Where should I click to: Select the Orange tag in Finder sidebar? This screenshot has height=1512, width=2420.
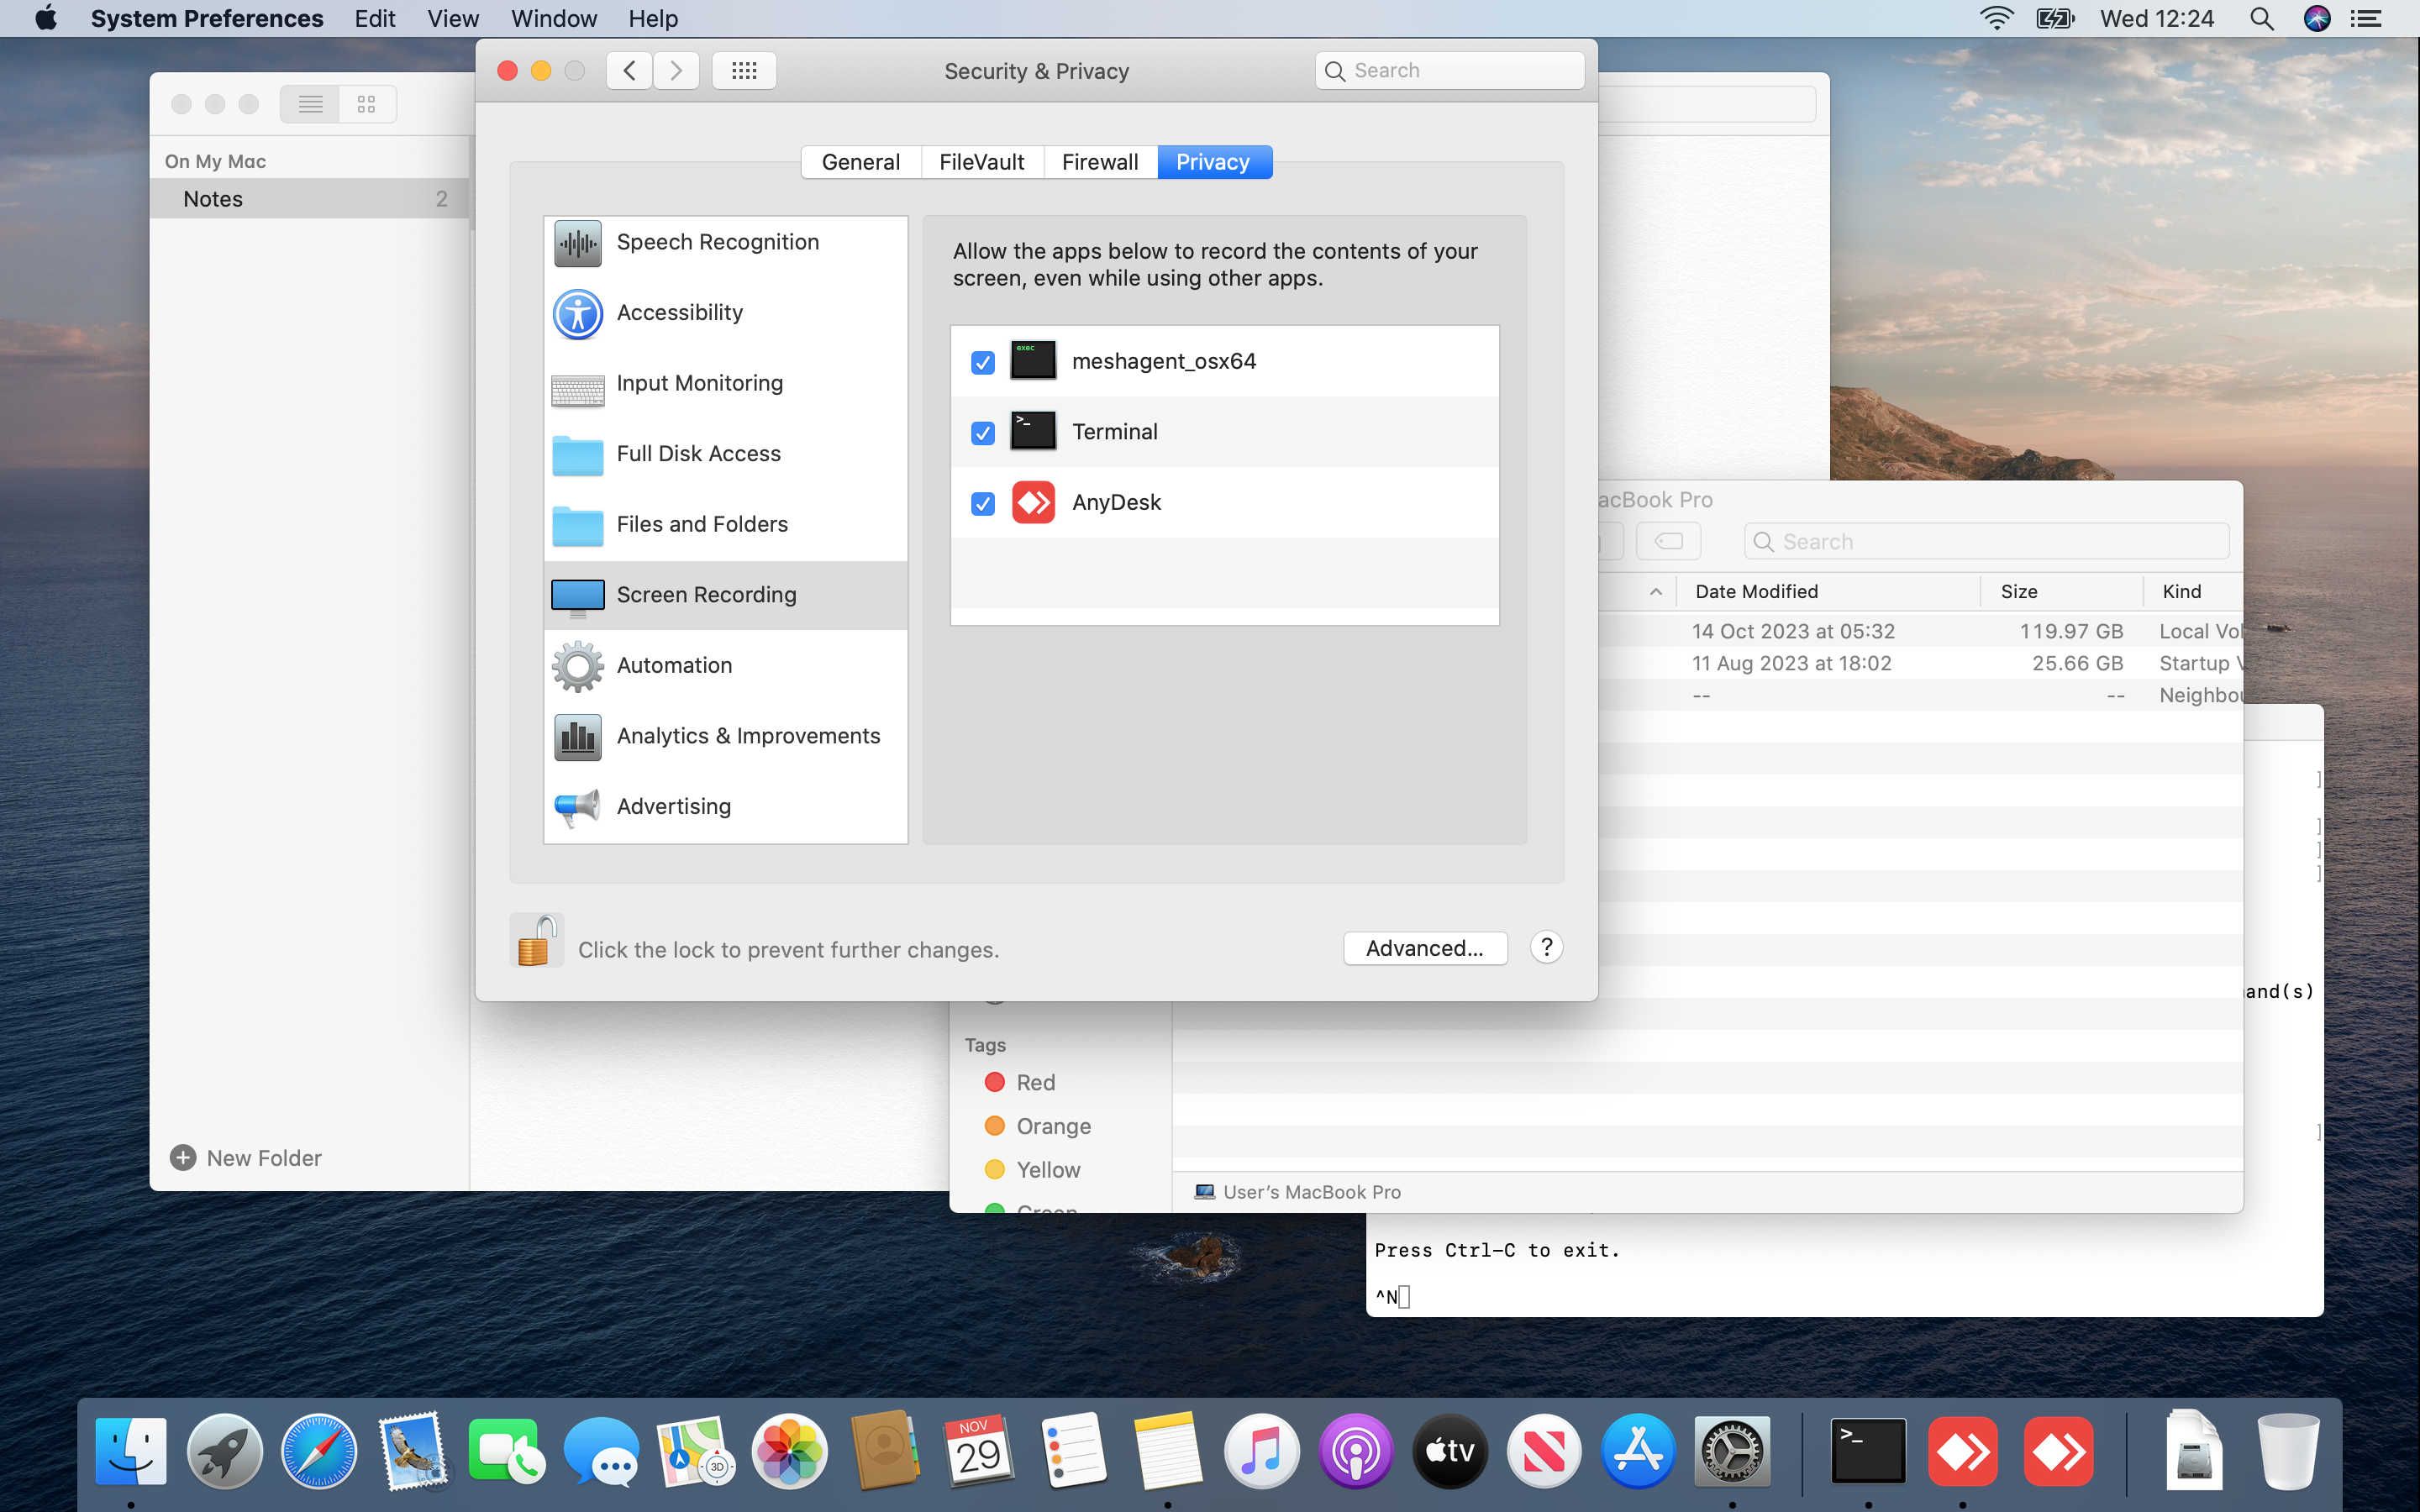coord(1052,1126)
